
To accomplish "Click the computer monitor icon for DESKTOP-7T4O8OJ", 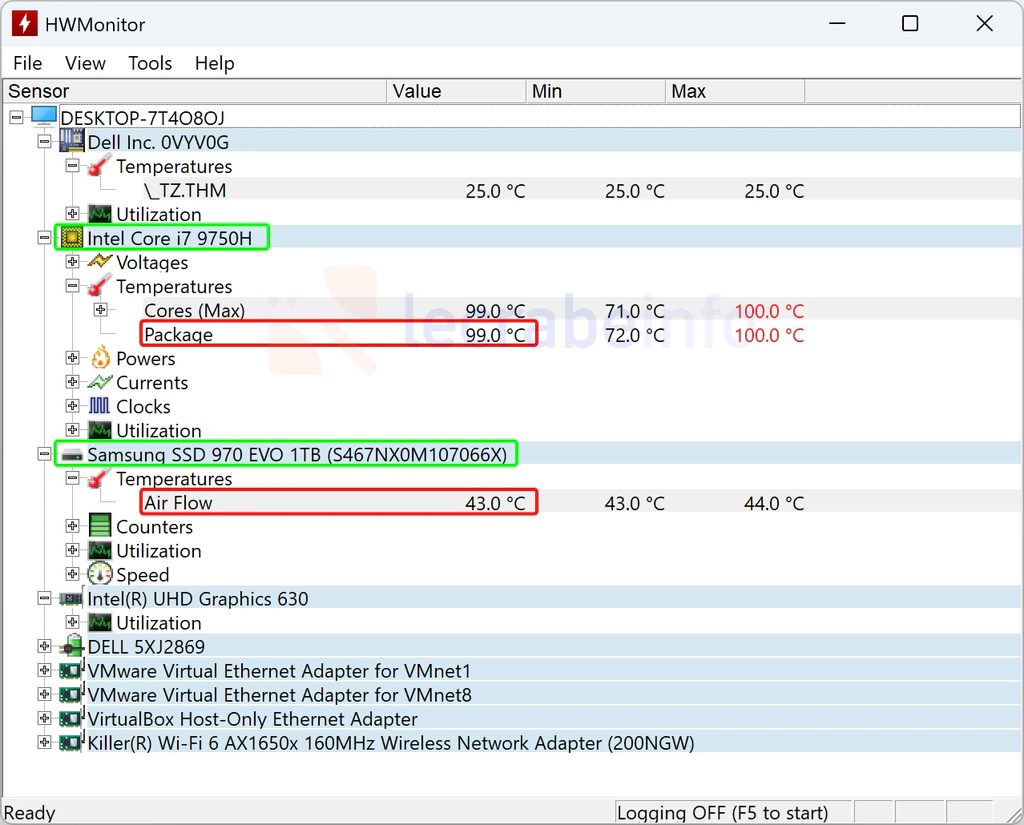I will 44,116.
